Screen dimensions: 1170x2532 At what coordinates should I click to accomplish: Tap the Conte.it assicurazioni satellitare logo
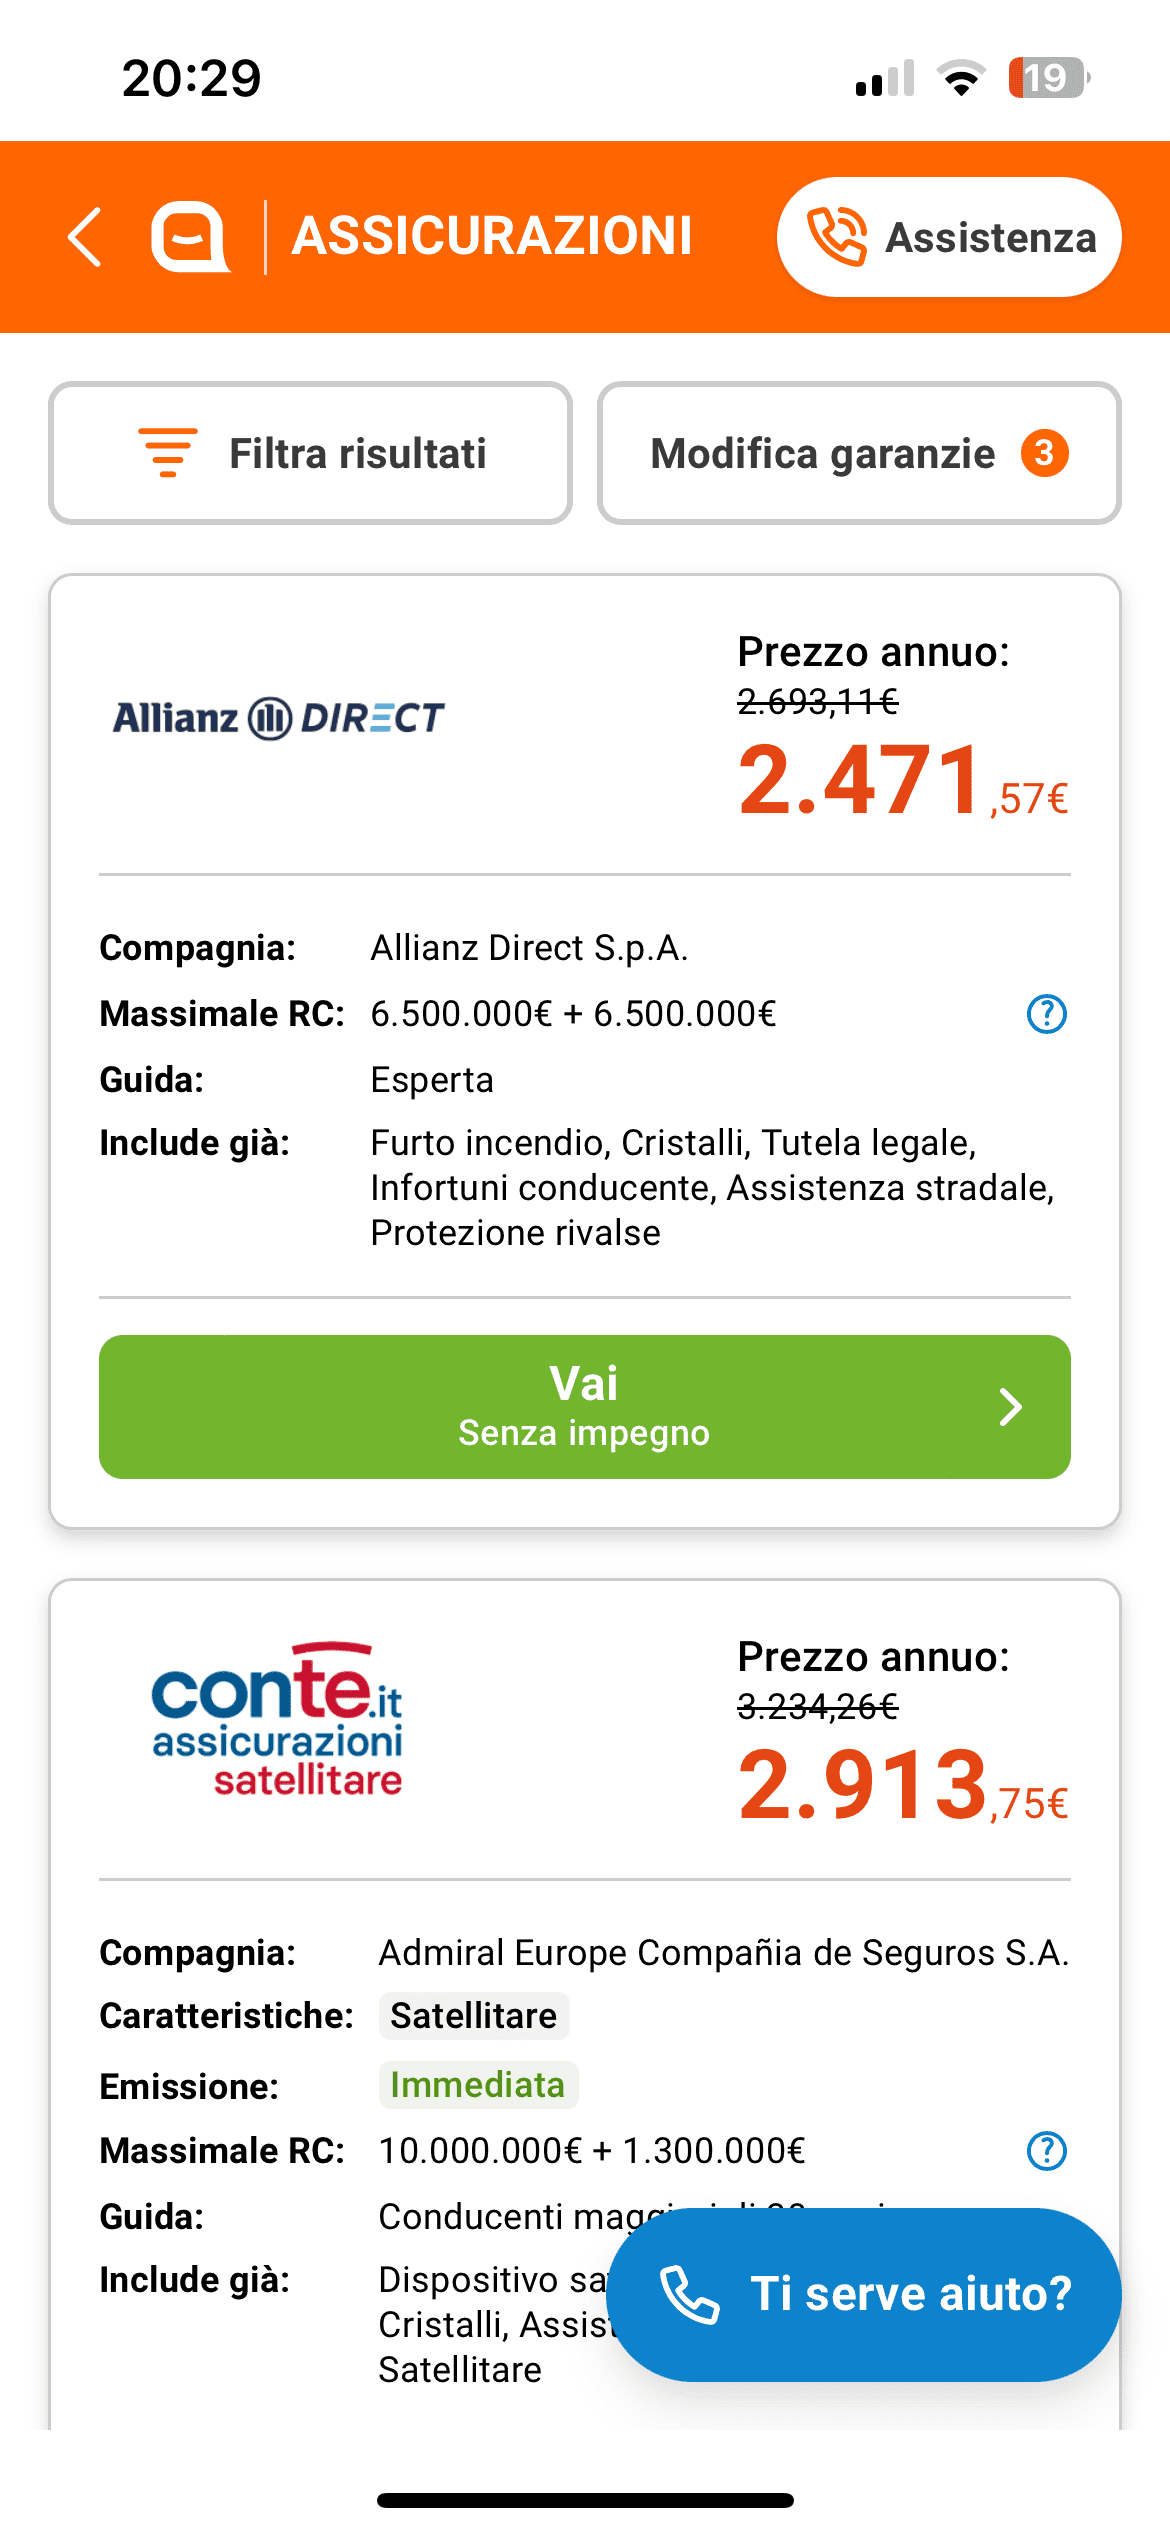pyautogui.click(x=277, y=1720)
